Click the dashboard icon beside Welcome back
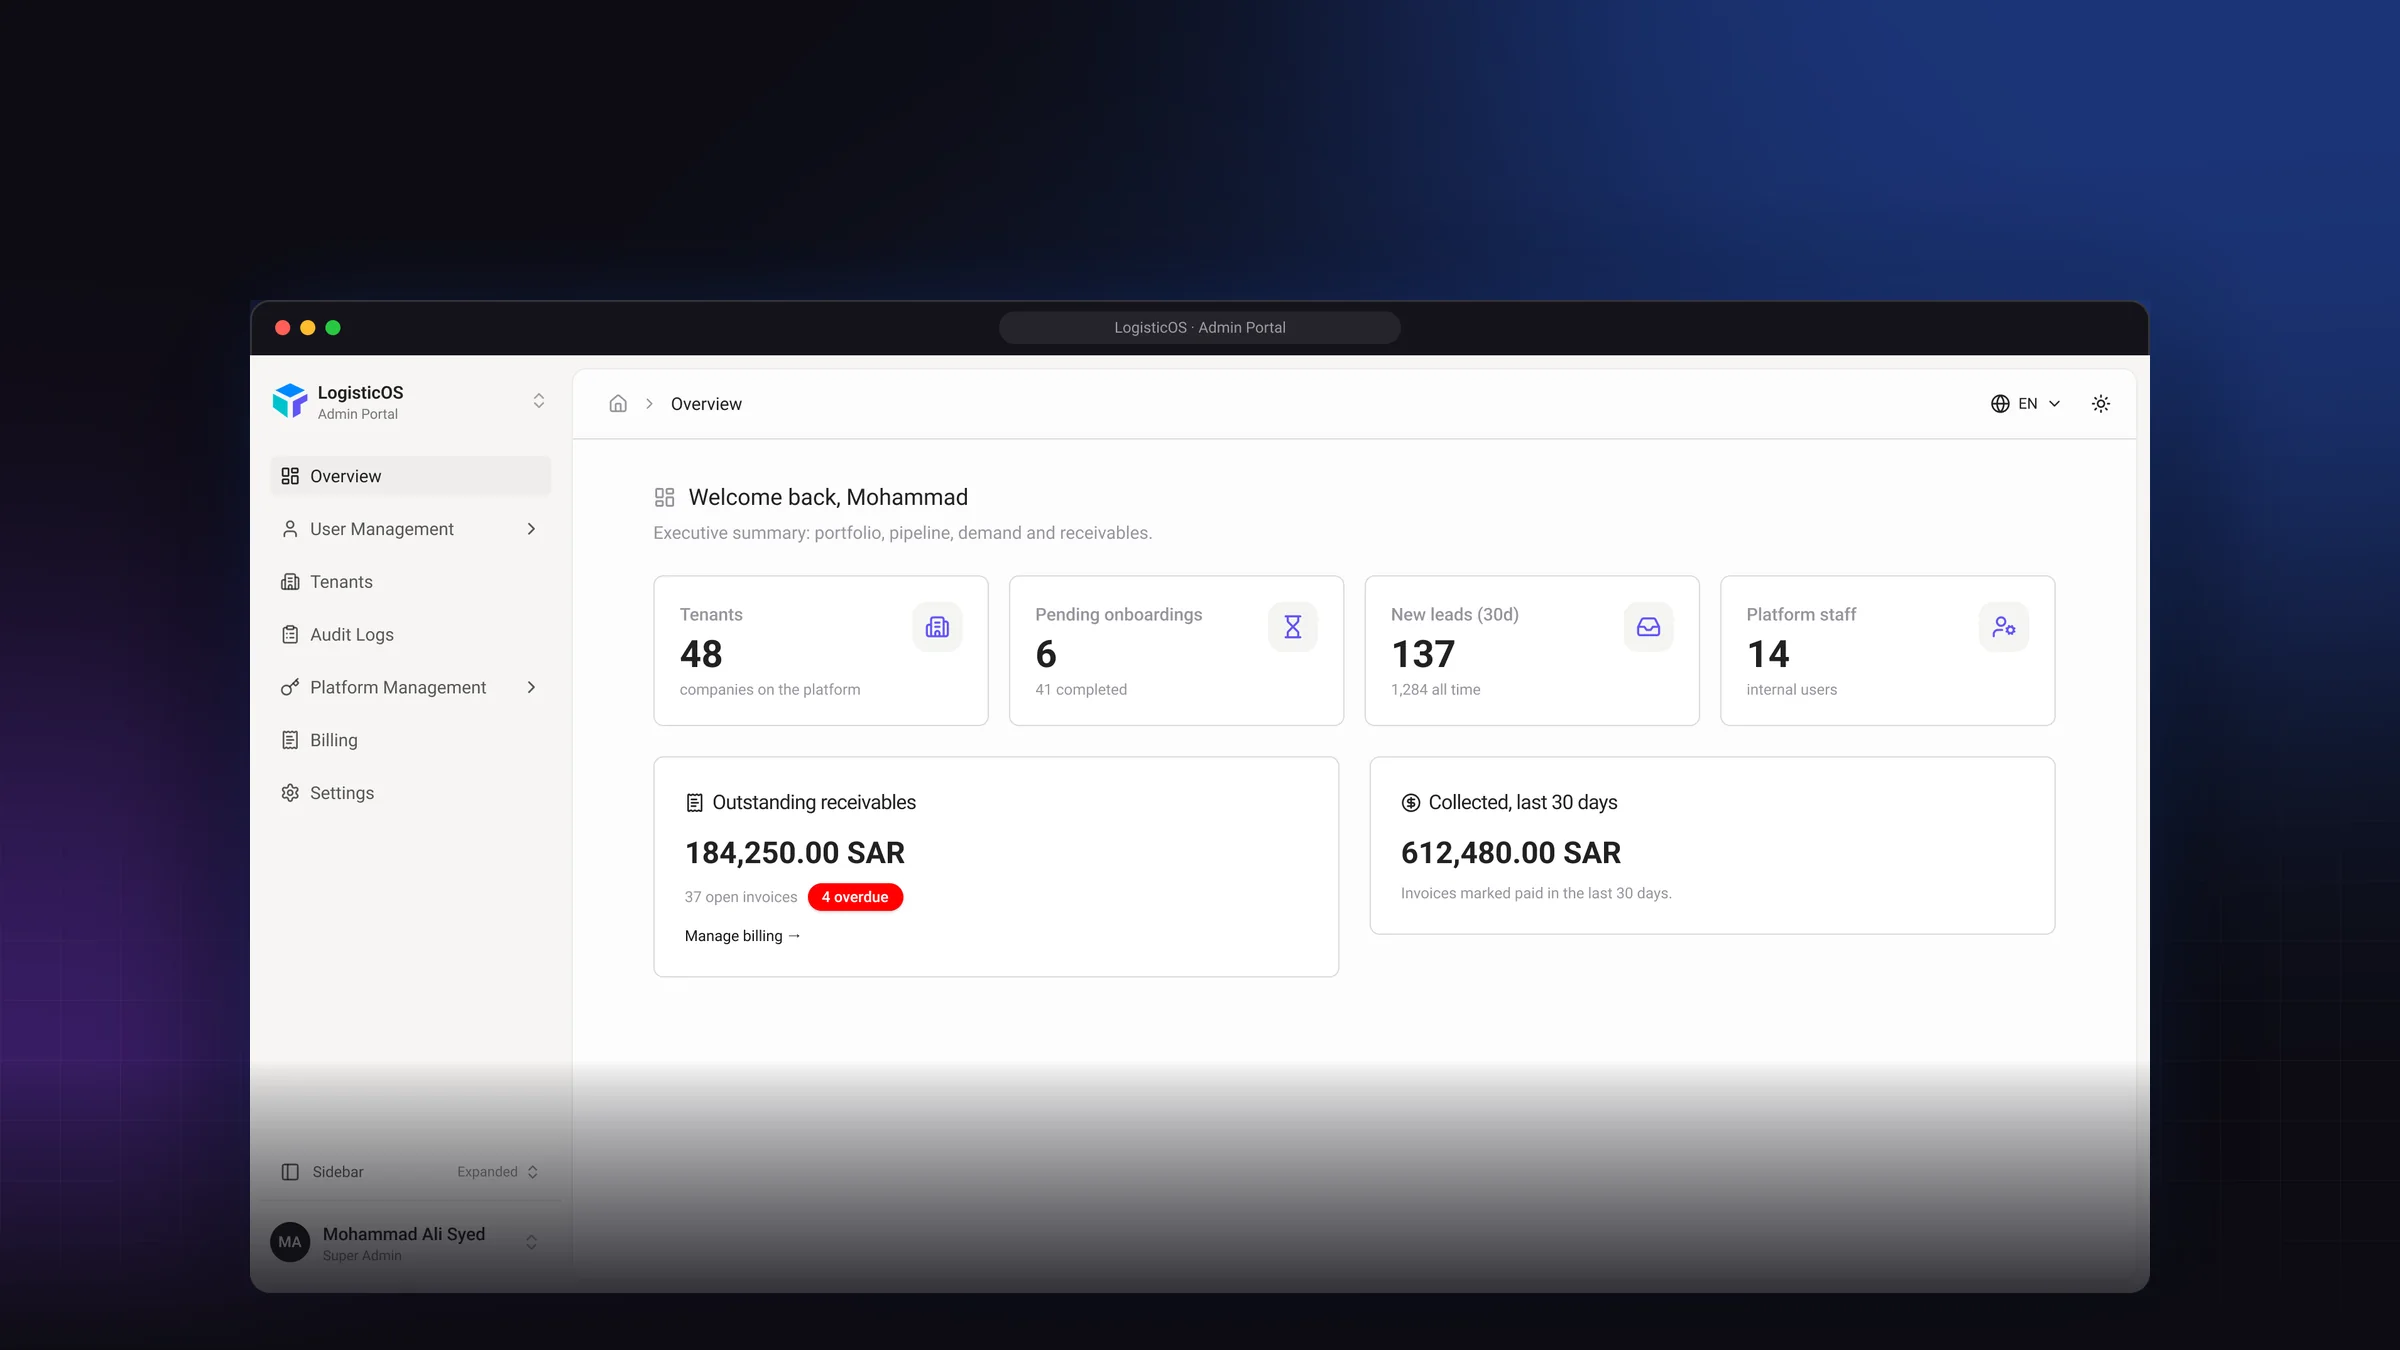The height and width of the screenshot is (1350, 2400). [665, 497]
